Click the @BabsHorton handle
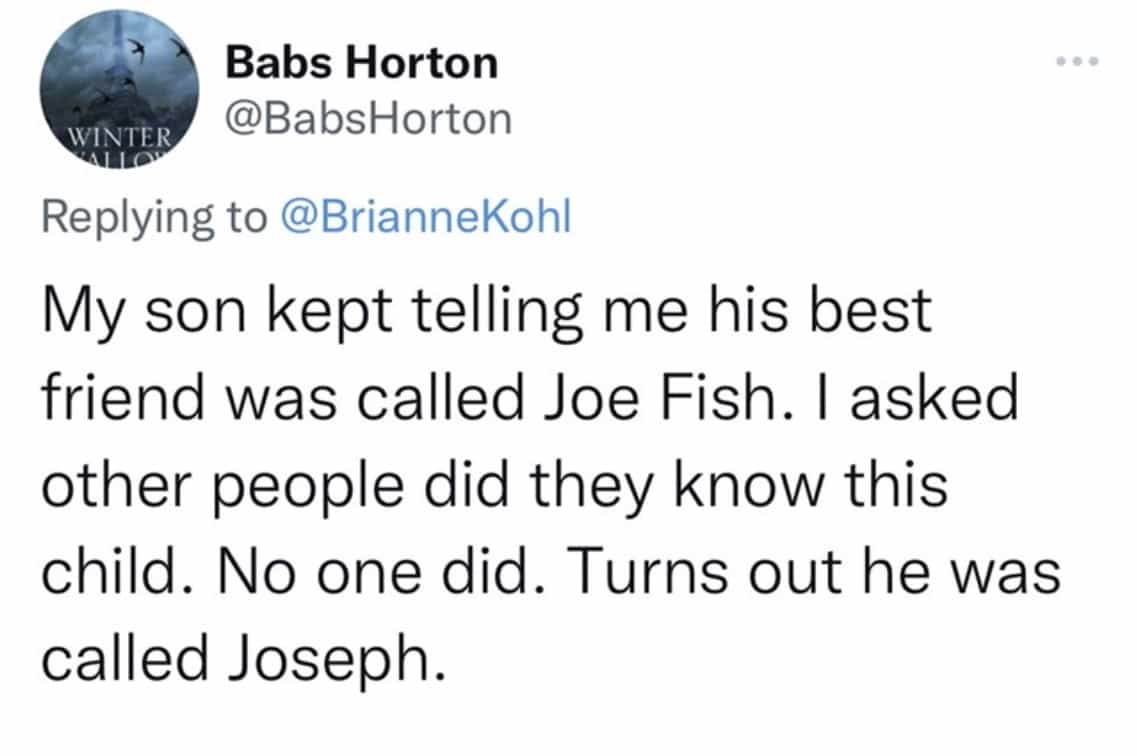 [369, 119]
